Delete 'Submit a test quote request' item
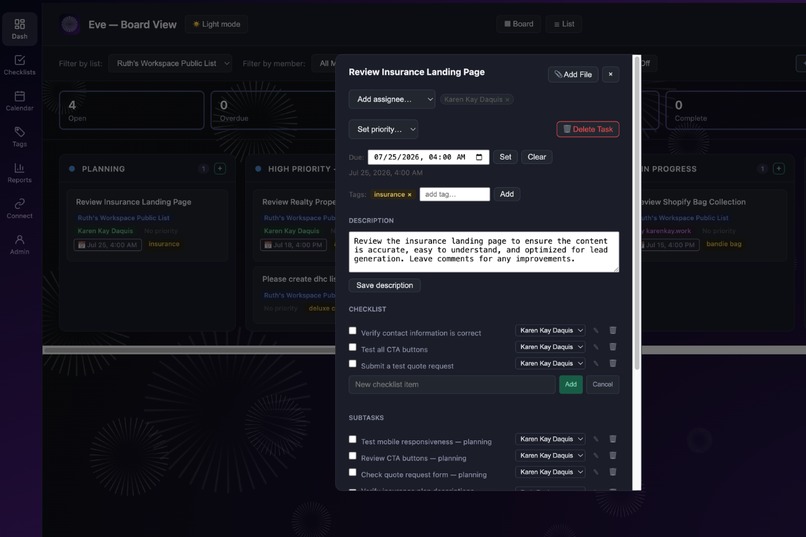This screenshot has width=806, height=537. [x=613, y=363]
